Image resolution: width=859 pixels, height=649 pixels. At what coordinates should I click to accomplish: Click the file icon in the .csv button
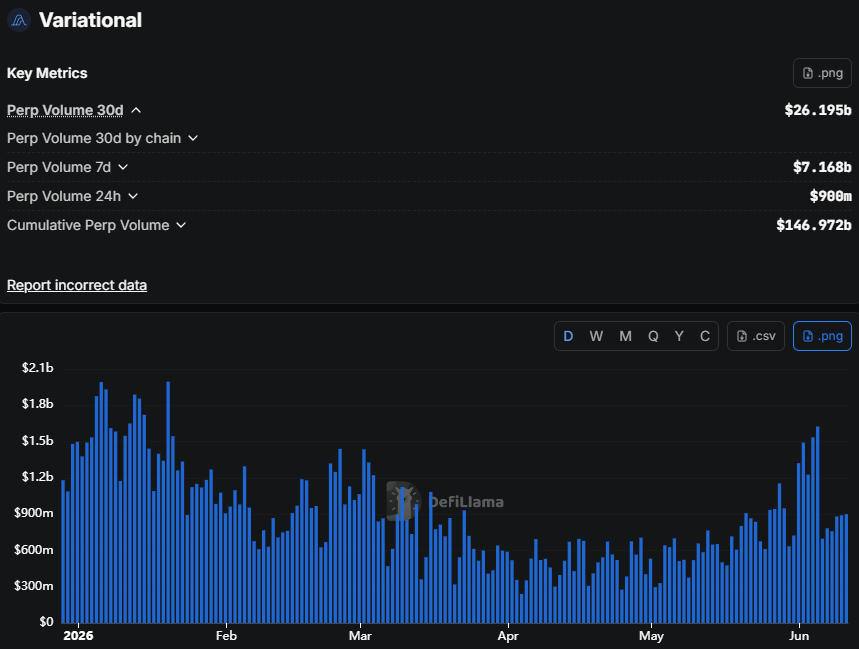742,336
